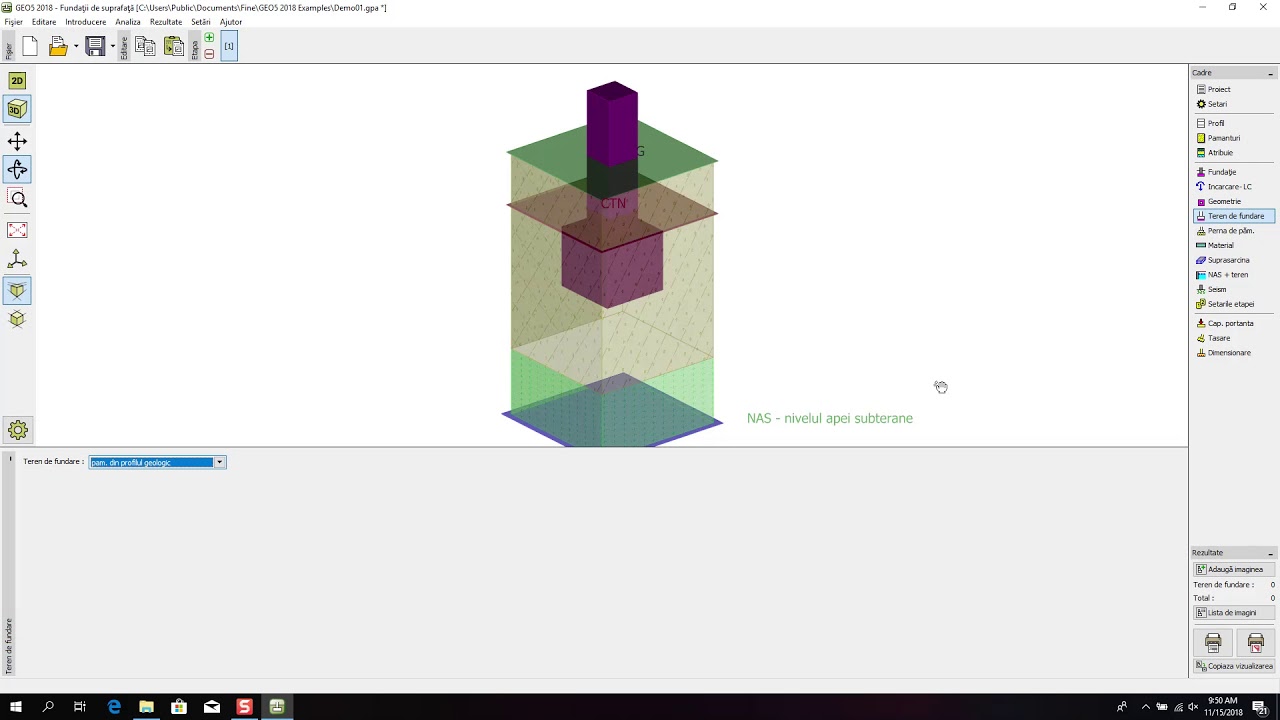Screen dimensions: 1280x720
Task: Click the Lista de imagini button
Action: pyautogui.click(x=1234, y=613)
